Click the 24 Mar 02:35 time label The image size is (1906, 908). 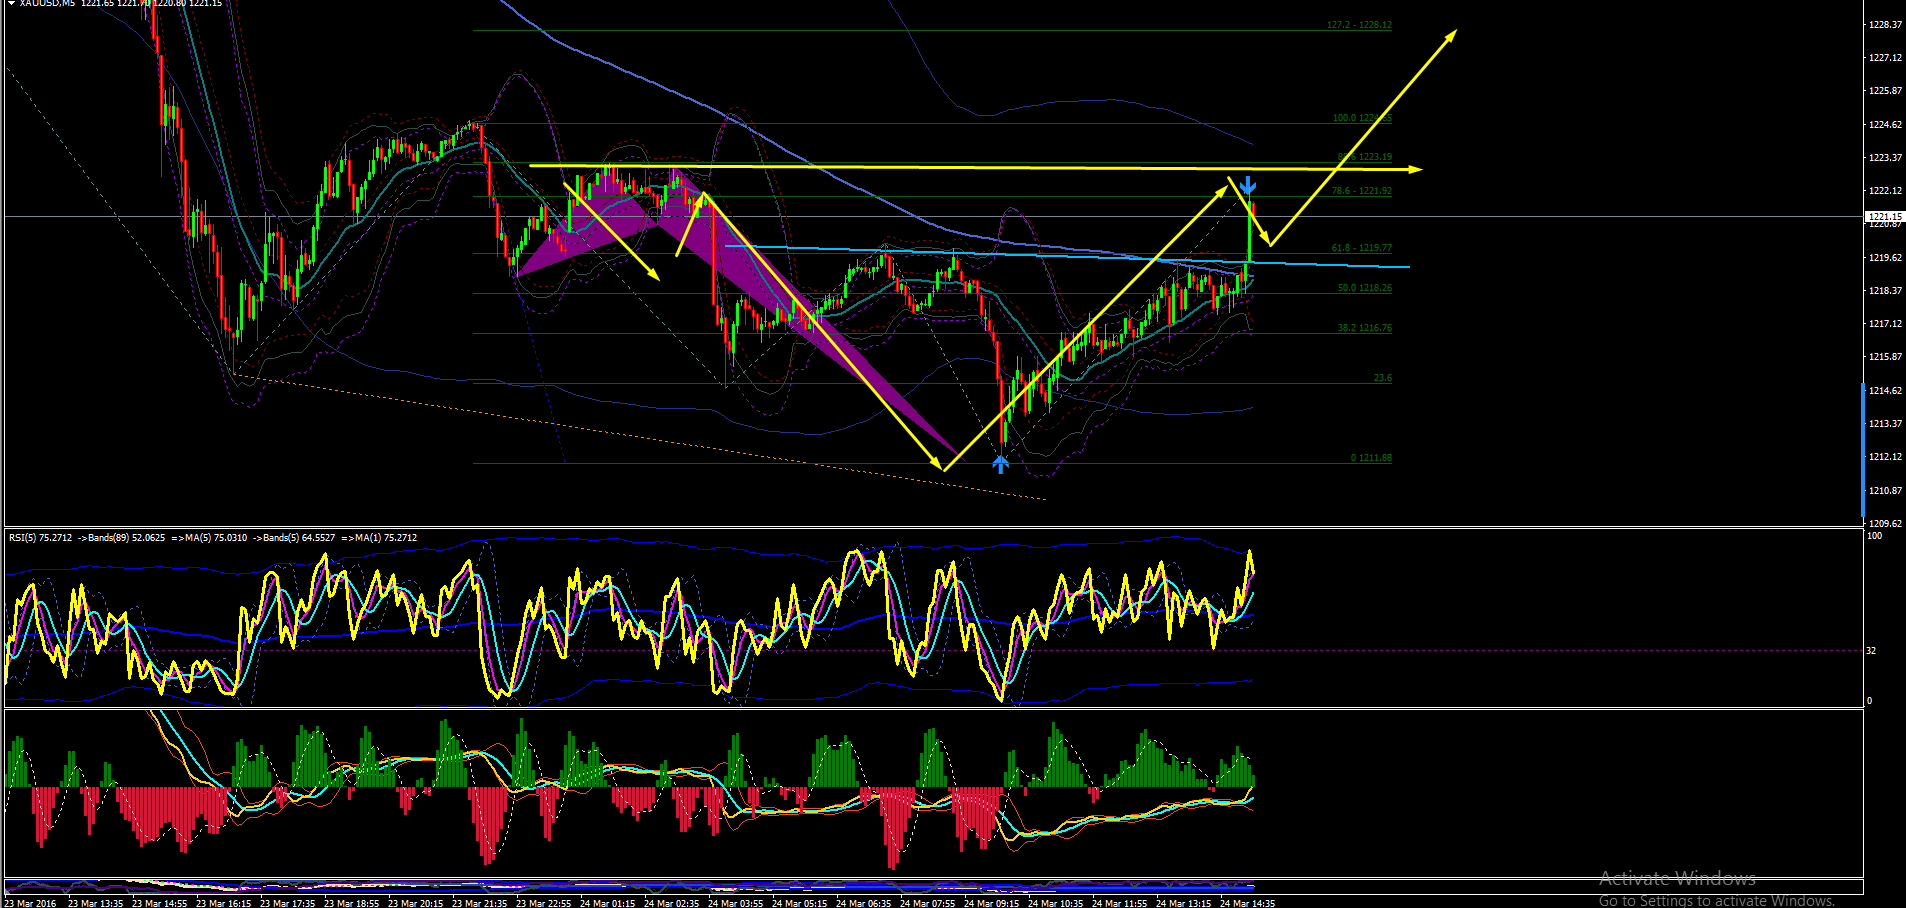click(671, 903)
